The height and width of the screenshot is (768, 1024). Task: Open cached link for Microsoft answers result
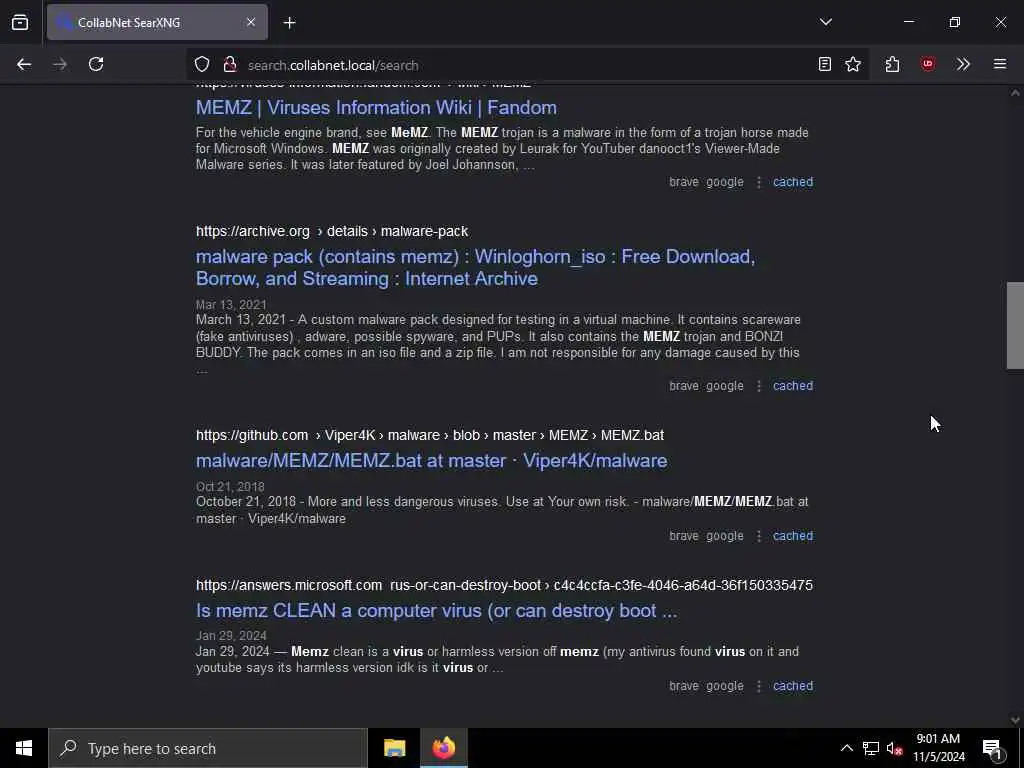coord(793,686)
